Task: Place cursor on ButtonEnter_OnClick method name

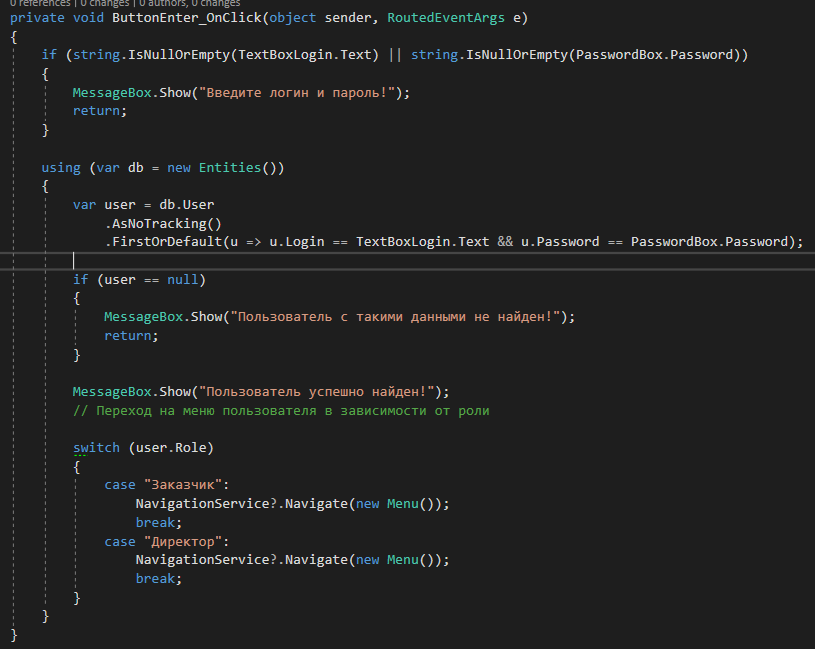Action: (x=187, y=18)
